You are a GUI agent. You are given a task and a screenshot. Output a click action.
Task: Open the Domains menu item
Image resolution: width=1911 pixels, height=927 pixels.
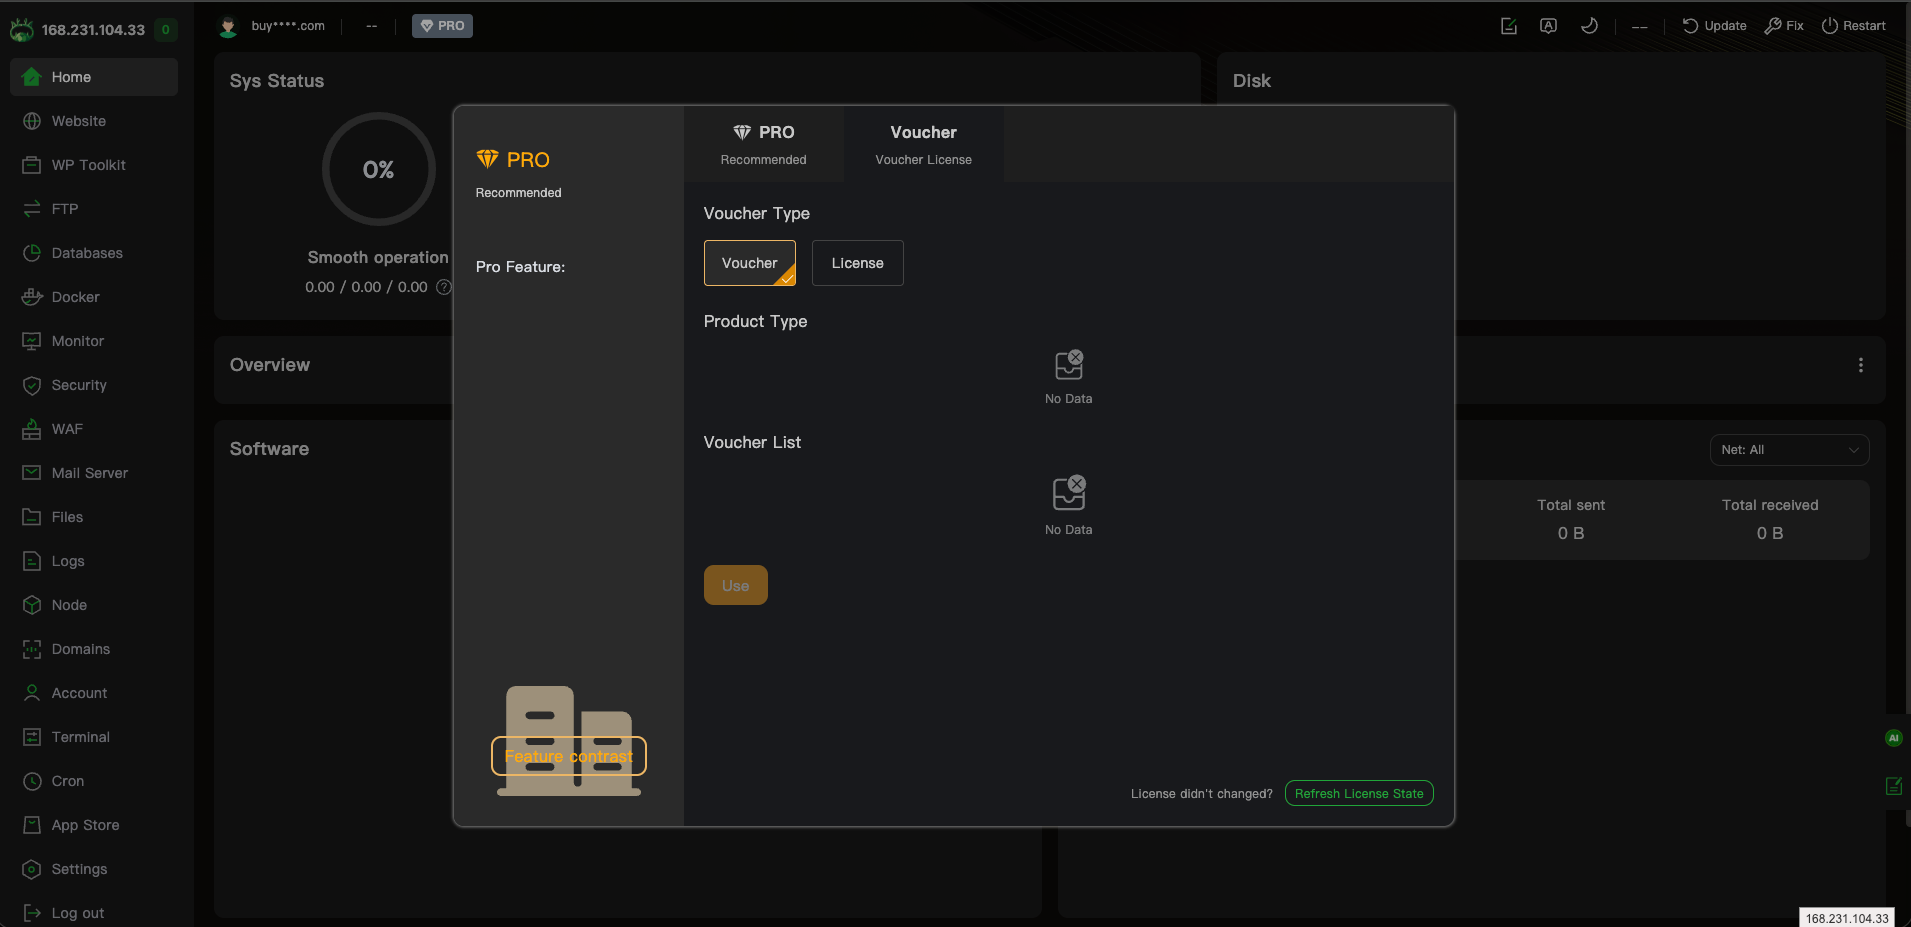pos(94,649)
